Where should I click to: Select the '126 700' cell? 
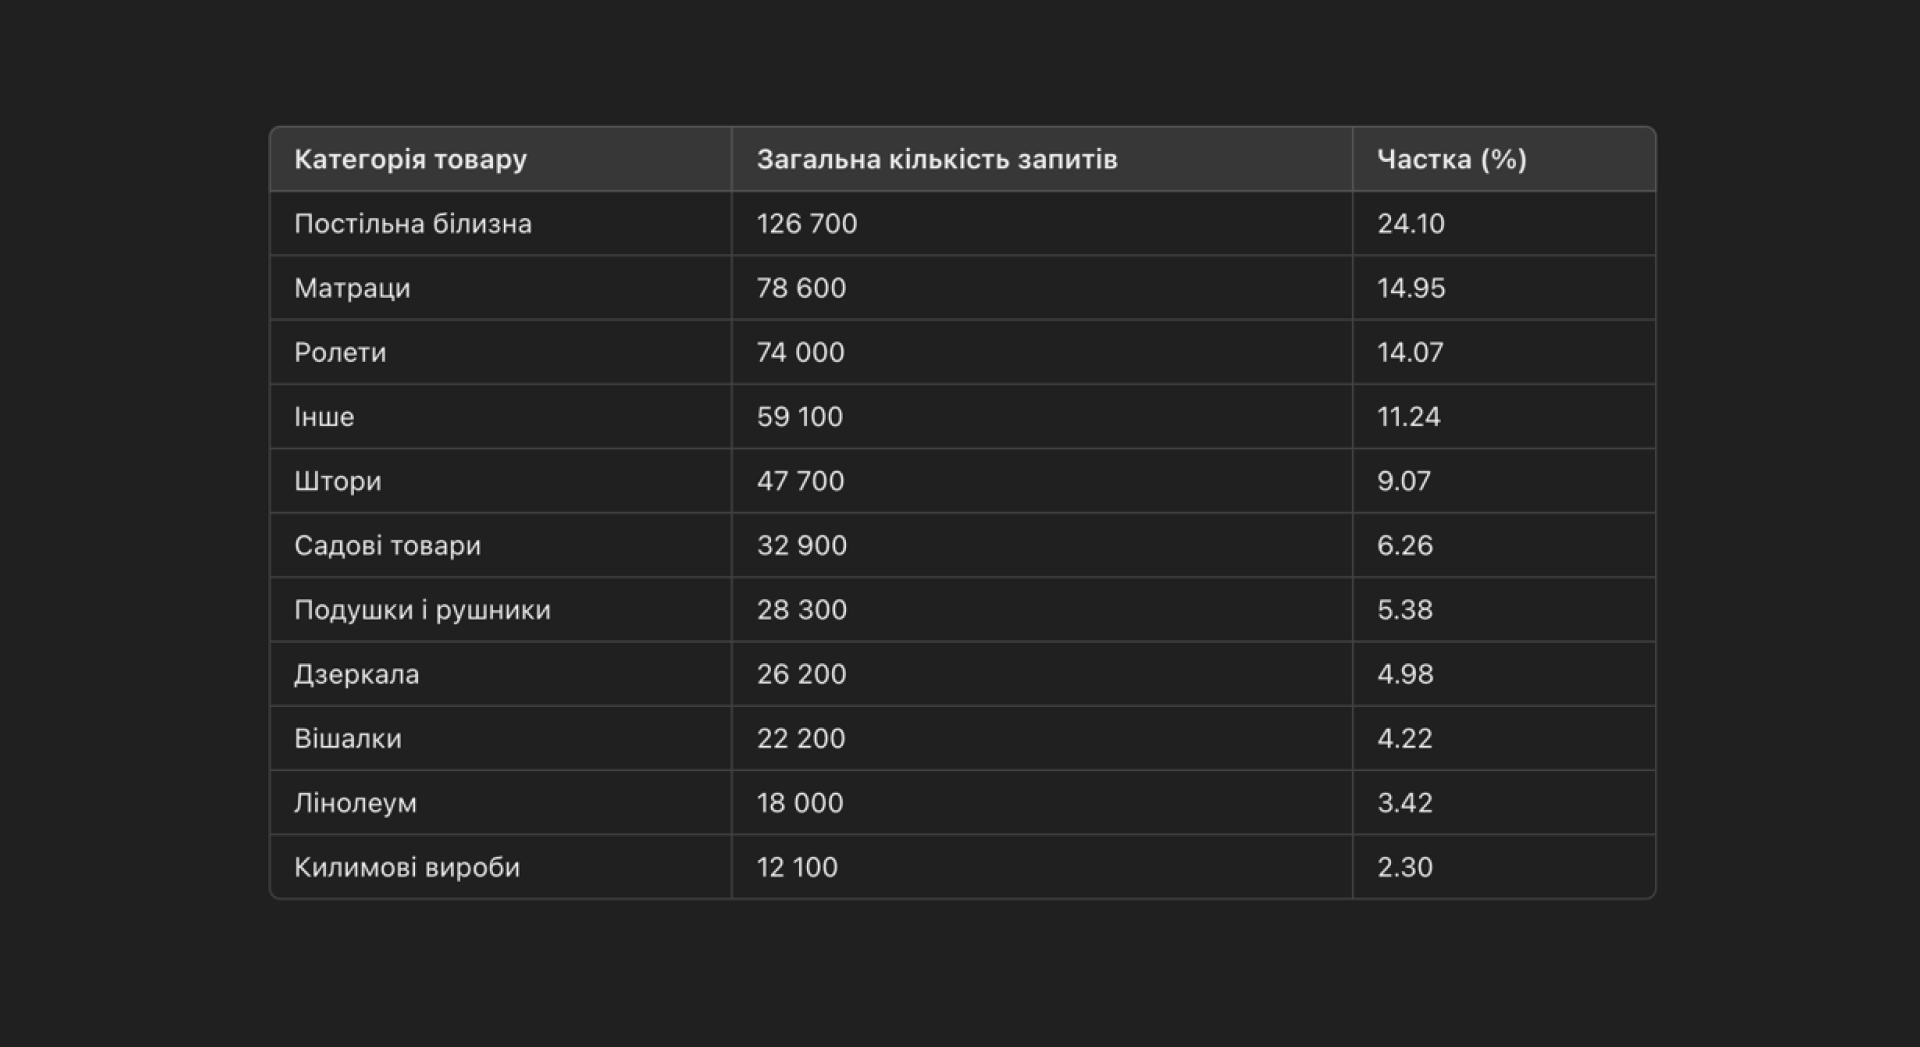coord(1042,223)
